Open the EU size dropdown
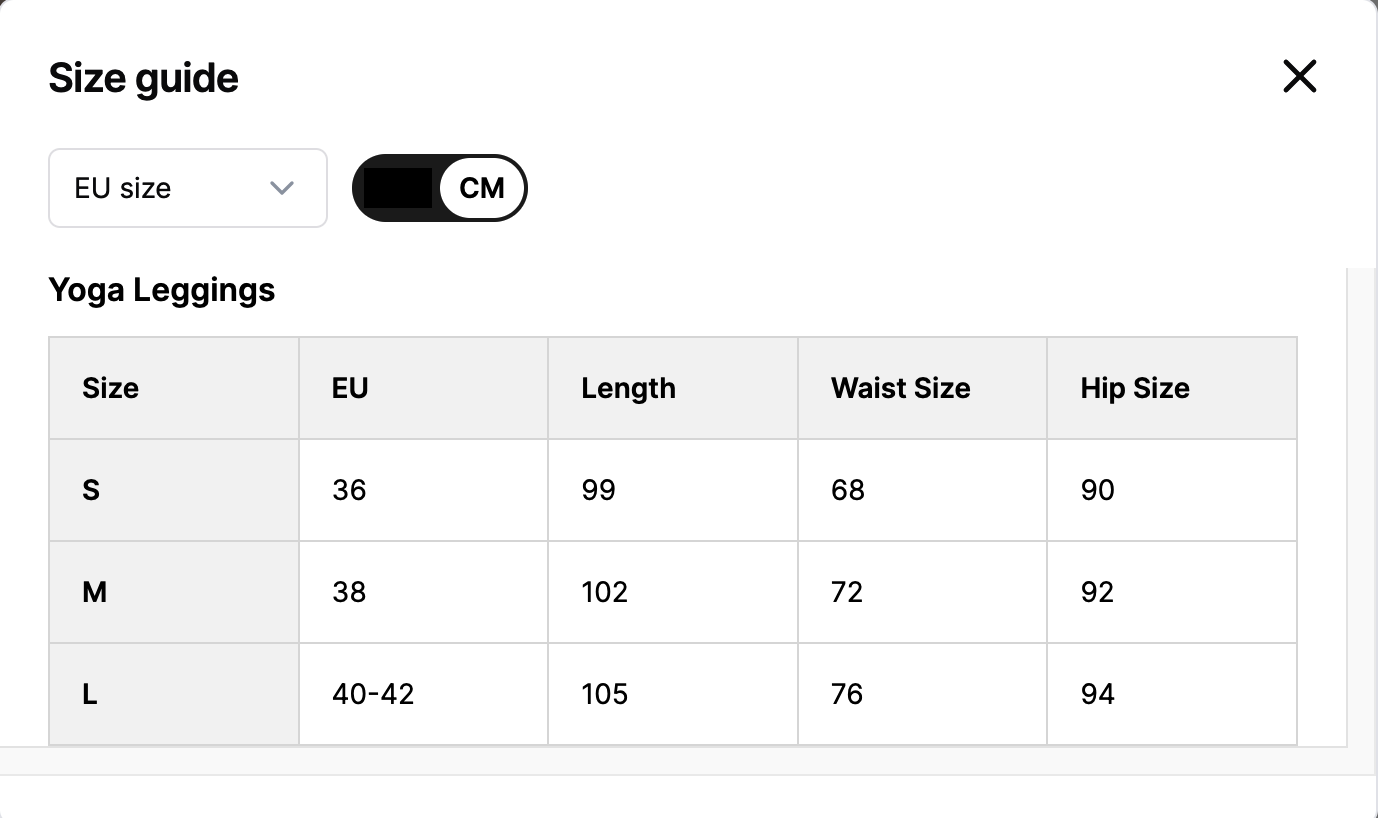 pyautogui.click(x=187, y=188)
